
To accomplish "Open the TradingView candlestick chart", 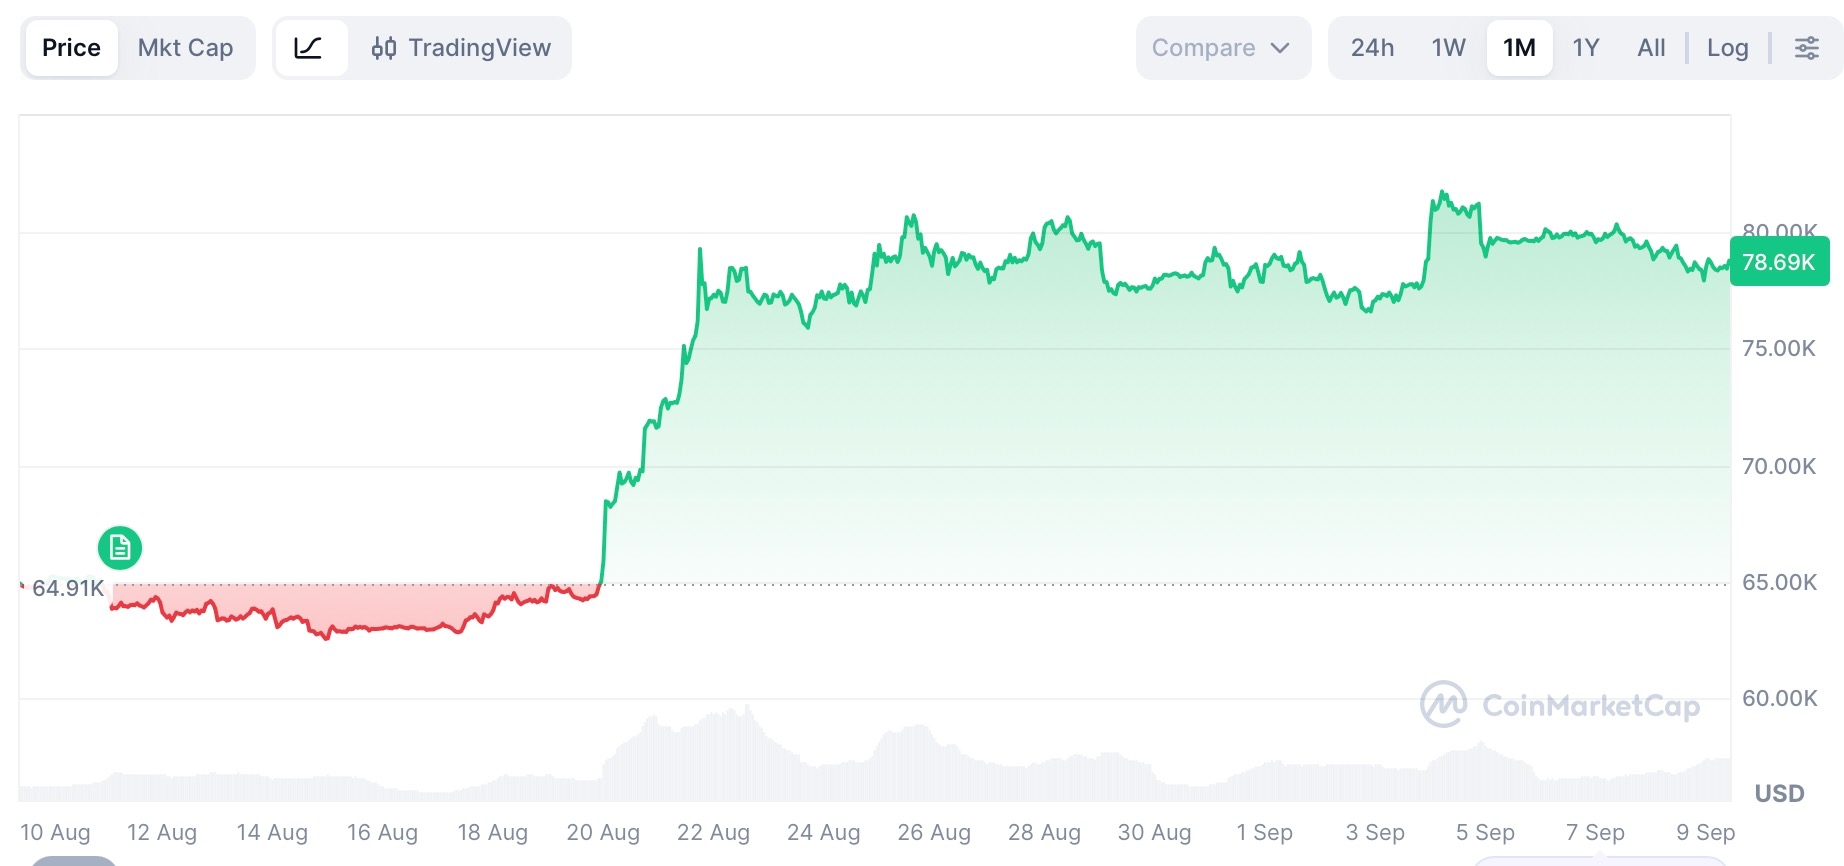I will pyautogui.click(x=461, y=48).
